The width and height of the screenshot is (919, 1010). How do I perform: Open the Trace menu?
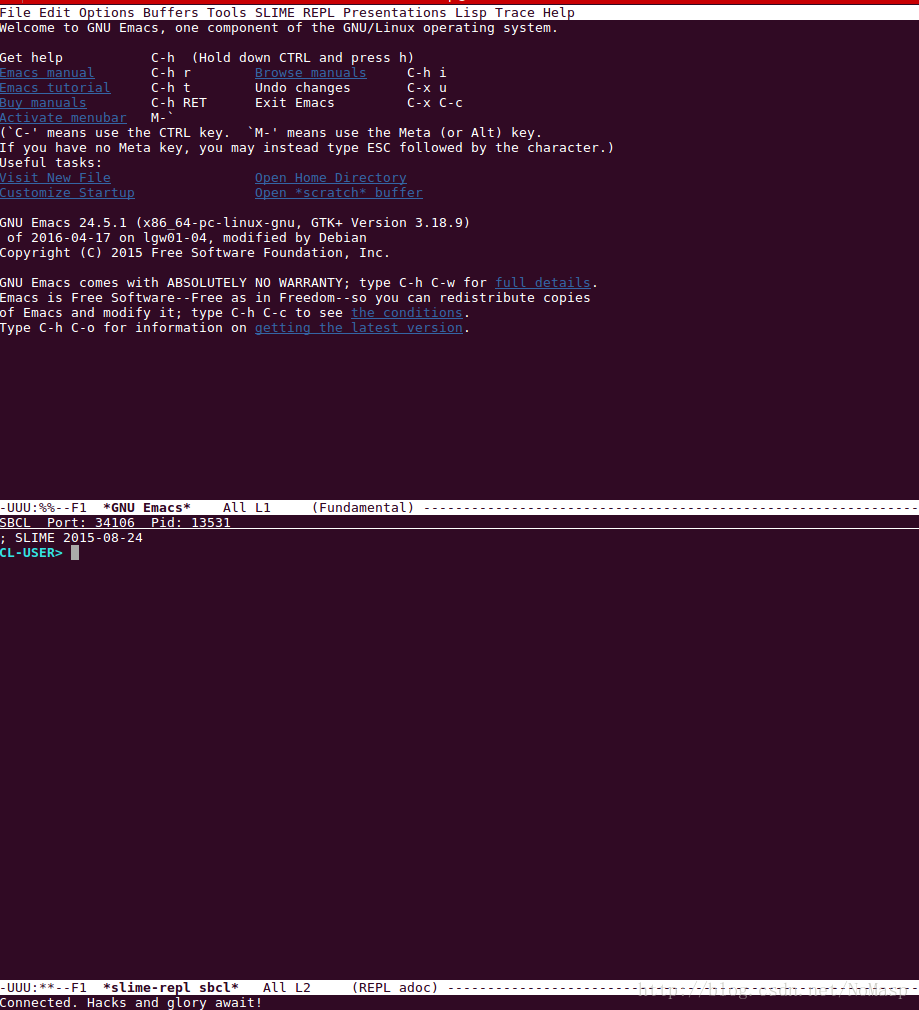tap(514, 13)
